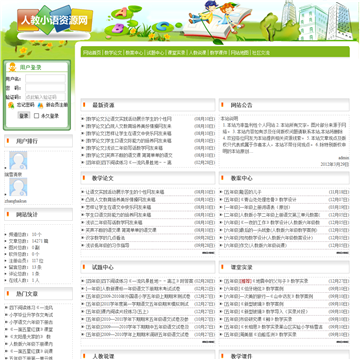This screenshot has height=360, width=360.
Task: Click the more link under 教学论文 list
Action: pos(208,253)
